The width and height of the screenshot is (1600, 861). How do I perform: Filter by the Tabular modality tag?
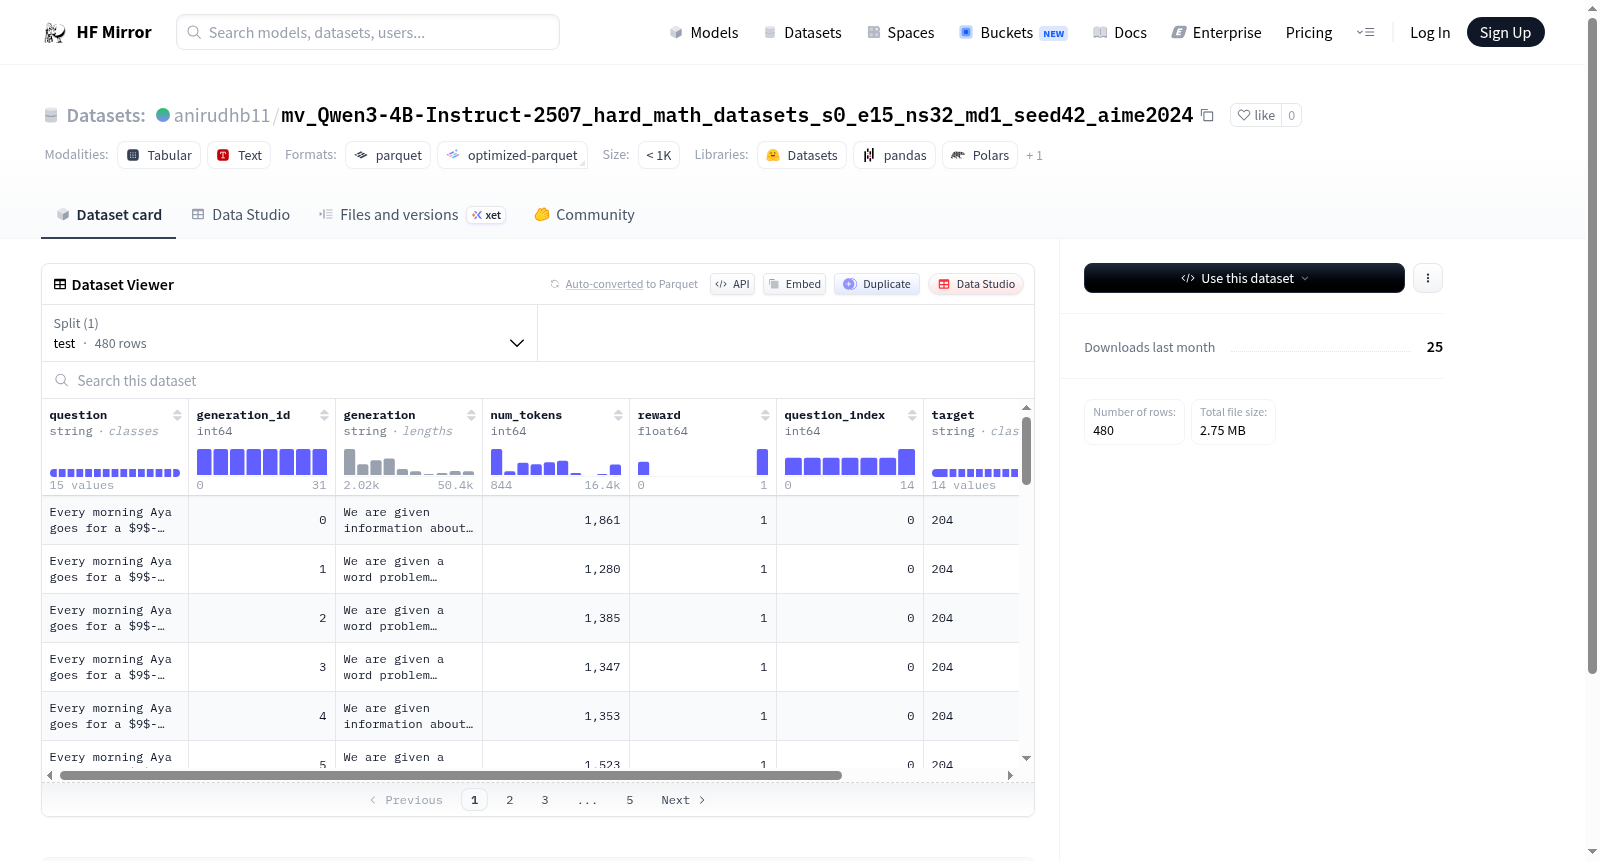[x=159, y=155]
